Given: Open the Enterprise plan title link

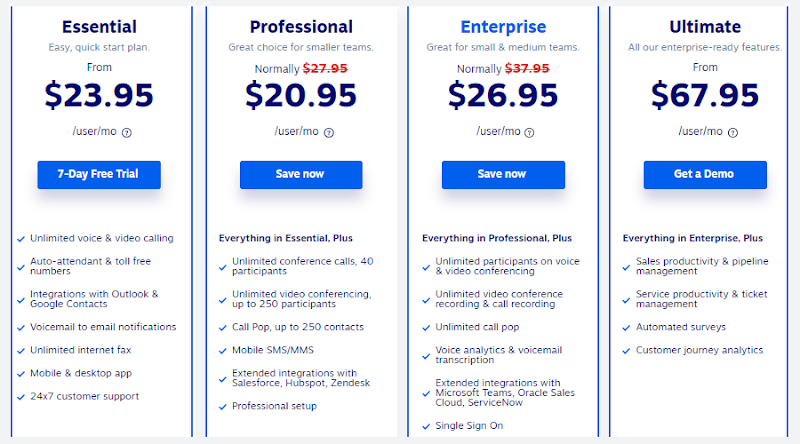Looking at the screenshot, I should (x=503, y=27).
